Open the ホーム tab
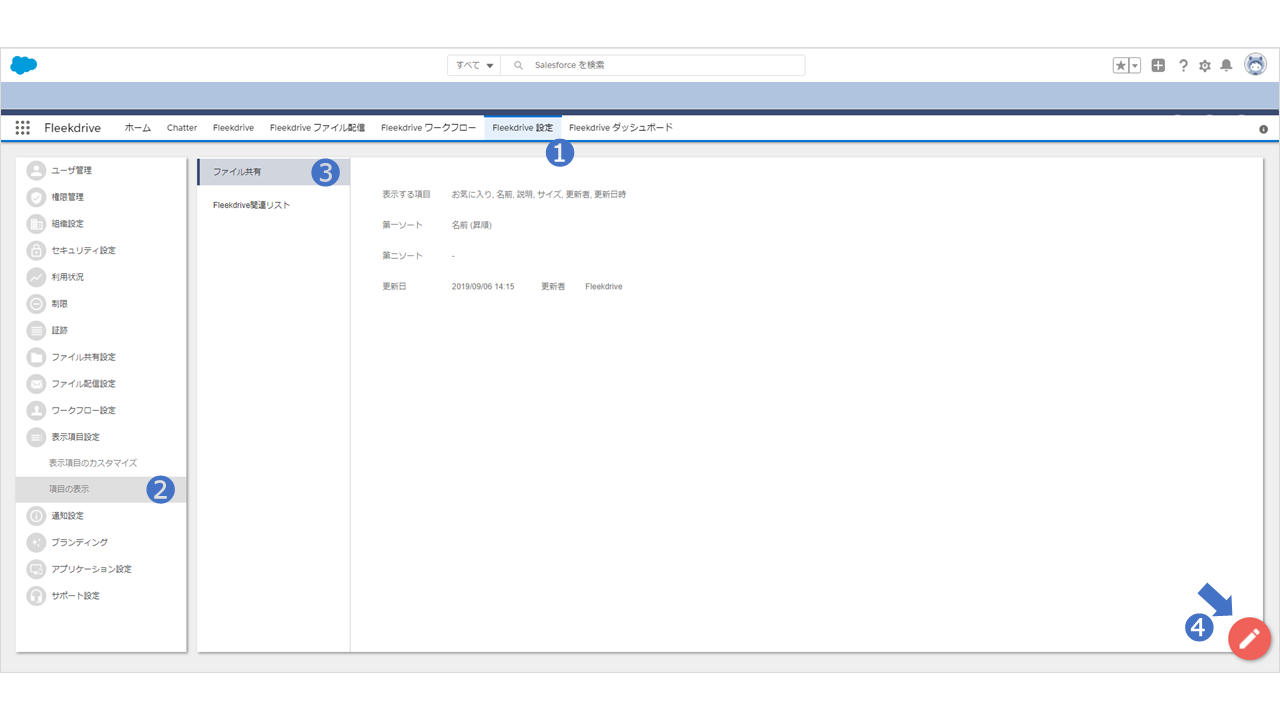The image size is (1280, 720). point(137,128)
